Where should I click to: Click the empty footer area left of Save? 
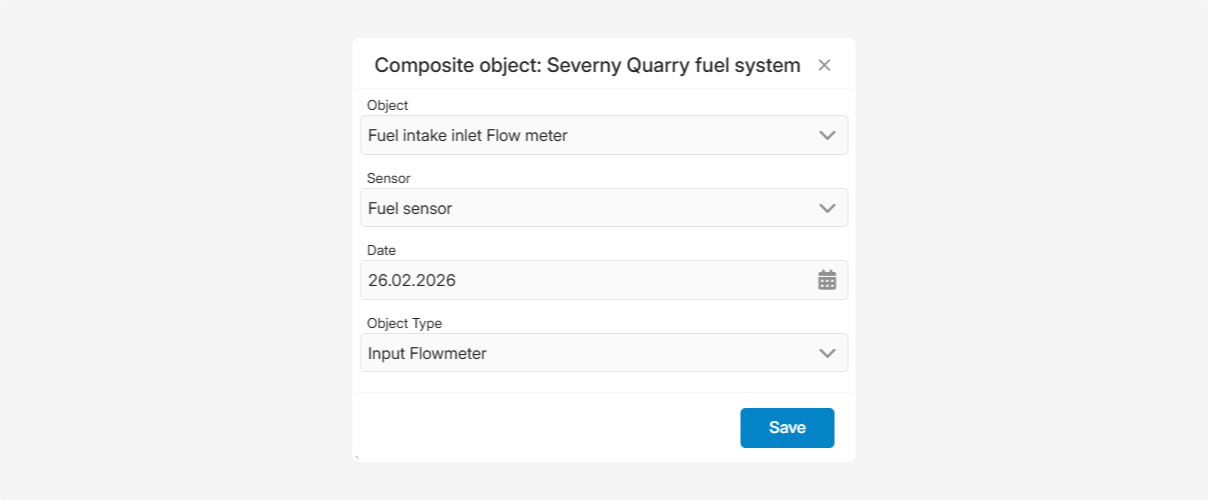[x=540, y=428]
